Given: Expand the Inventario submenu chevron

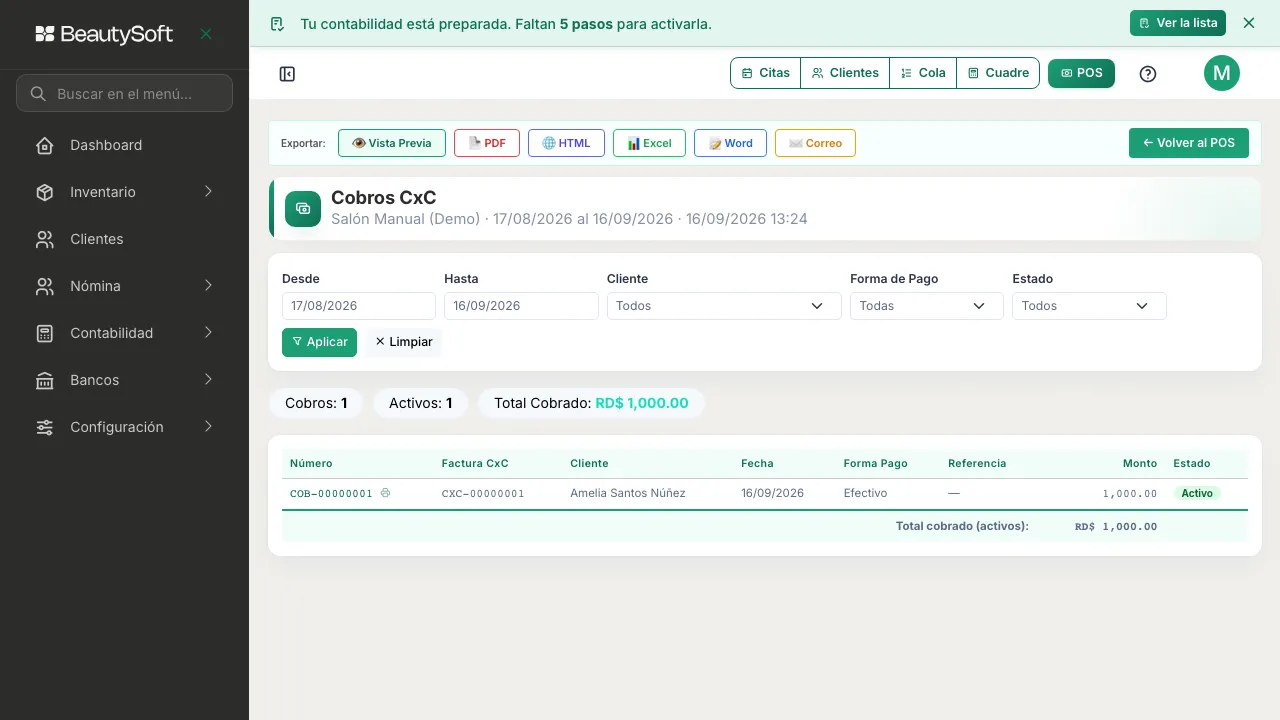Looking at the screenshot, I should (208, 192).
